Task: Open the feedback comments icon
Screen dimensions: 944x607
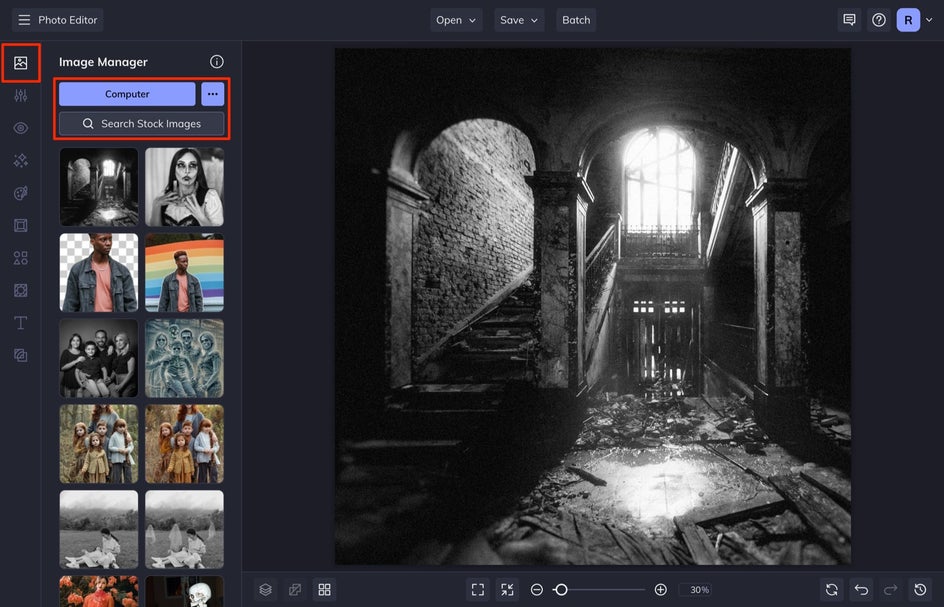Action: pyautogui.click(x=849, y=20)
